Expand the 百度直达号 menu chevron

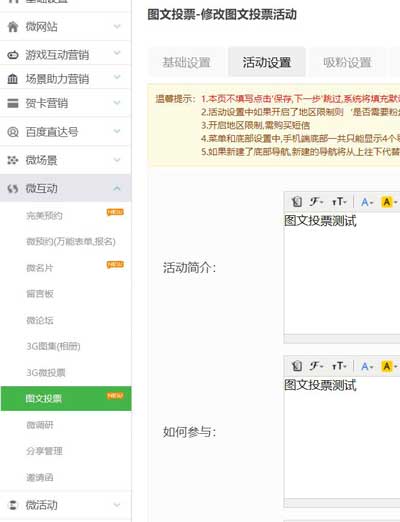coord(117,131)
